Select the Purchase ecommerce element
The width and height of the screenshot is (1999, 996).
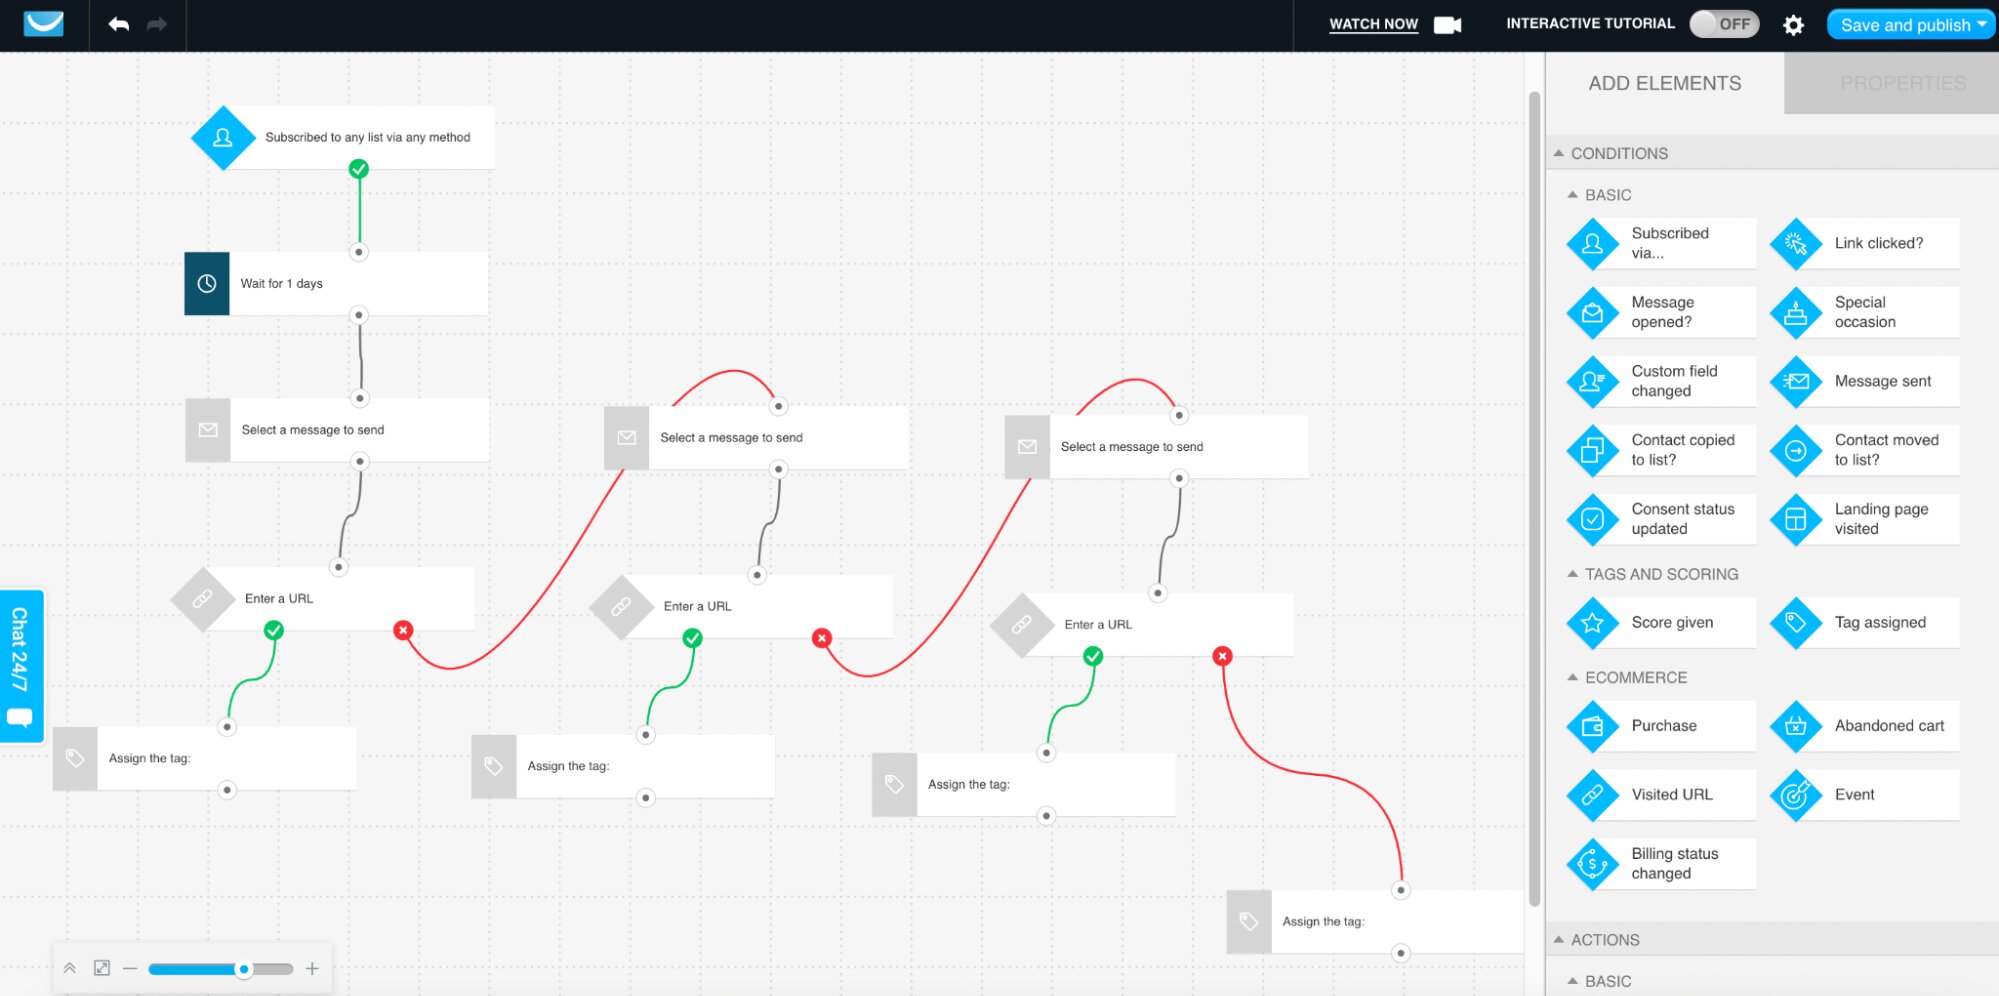[1661, 726]
